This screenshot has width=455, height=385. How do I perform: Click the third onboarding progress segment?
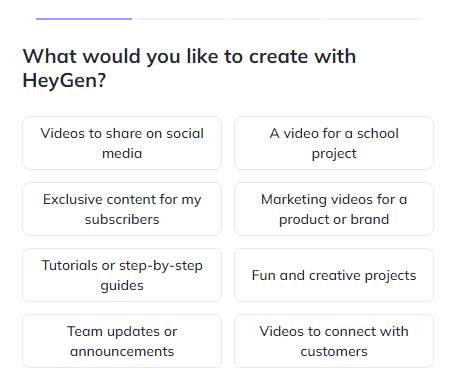coord(278,19)
